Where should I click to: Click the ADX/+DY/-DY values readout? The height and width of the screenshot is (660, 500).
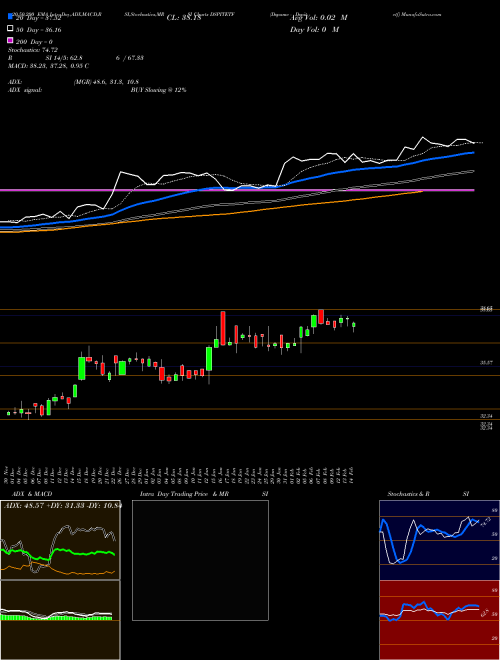[62, 505]
